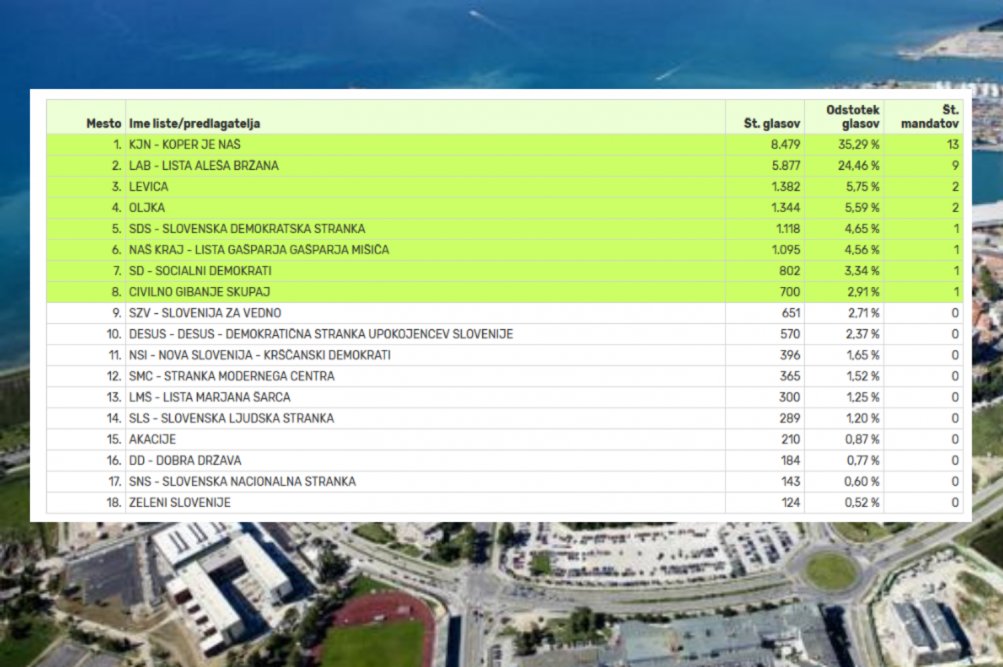Click vote count 1.118 for SDS
The height and width of the screenshot is (667, 1003).
coord(788,229)
